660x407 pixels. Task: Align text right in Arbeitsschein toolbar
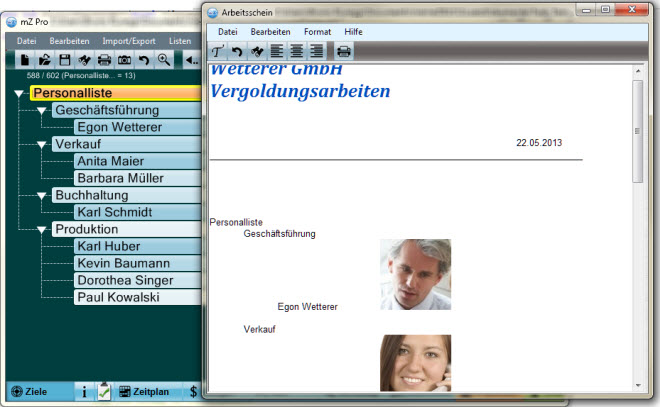[x=316, y=51]
